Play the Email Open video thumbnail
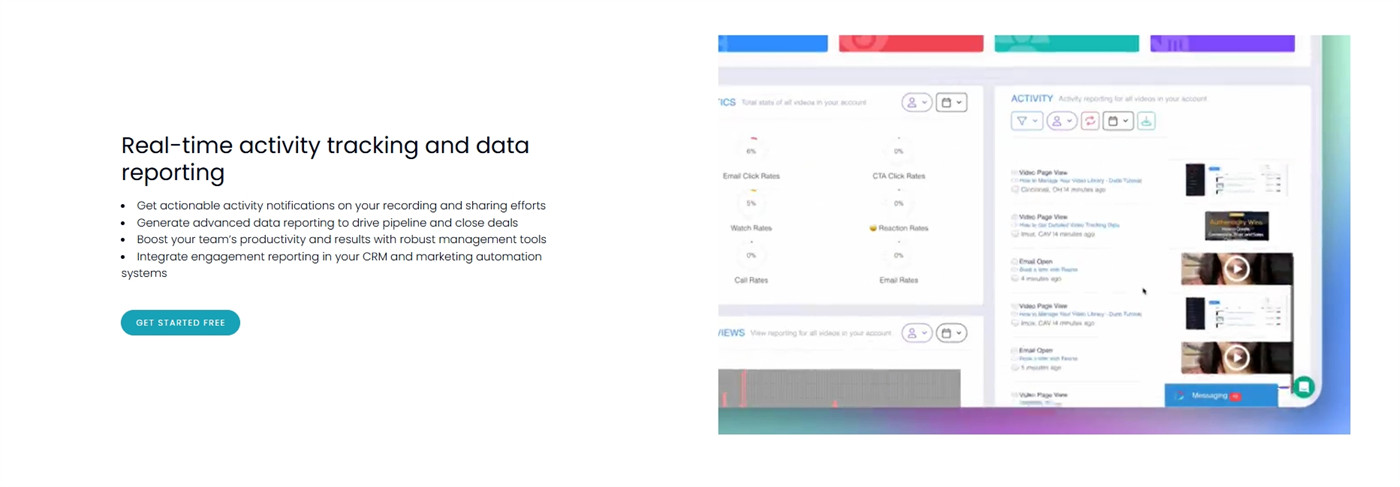 (x=1237, y=269)
